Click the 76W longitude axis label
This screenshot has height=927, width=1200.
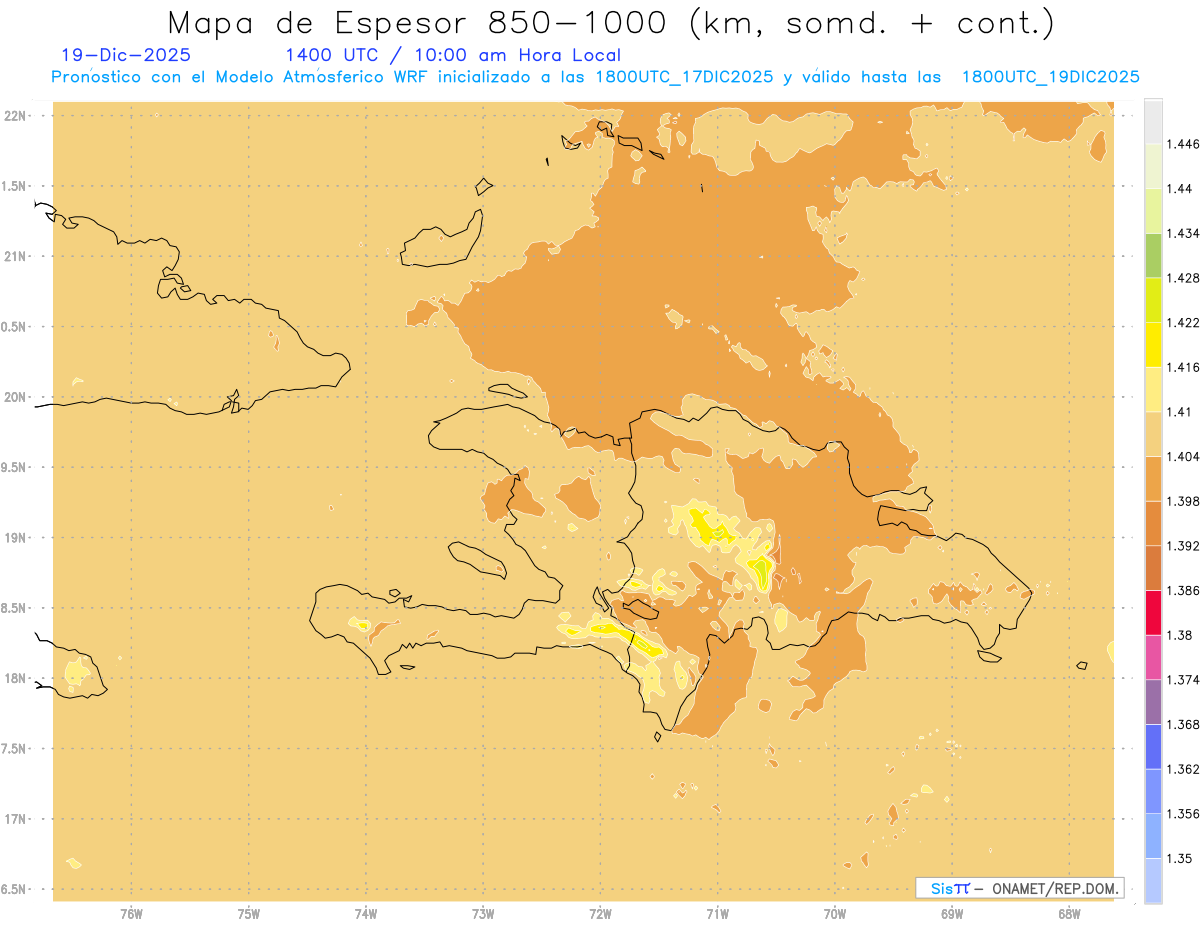(131, 915)
